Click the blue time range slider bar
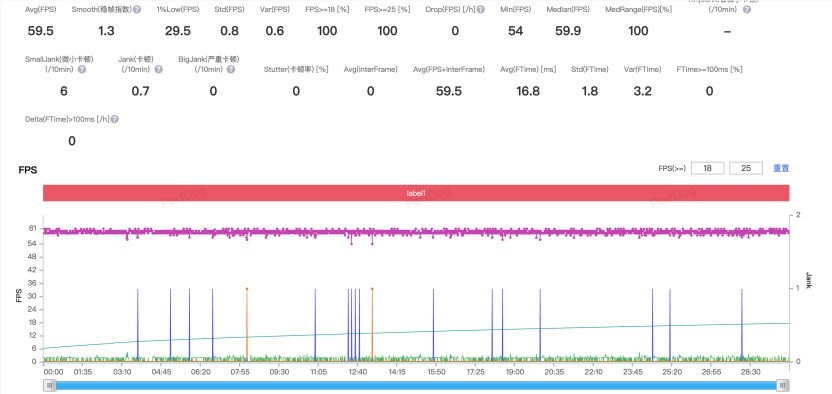The height and width of the screenshot is (394, 832). (x=417, y=386)
